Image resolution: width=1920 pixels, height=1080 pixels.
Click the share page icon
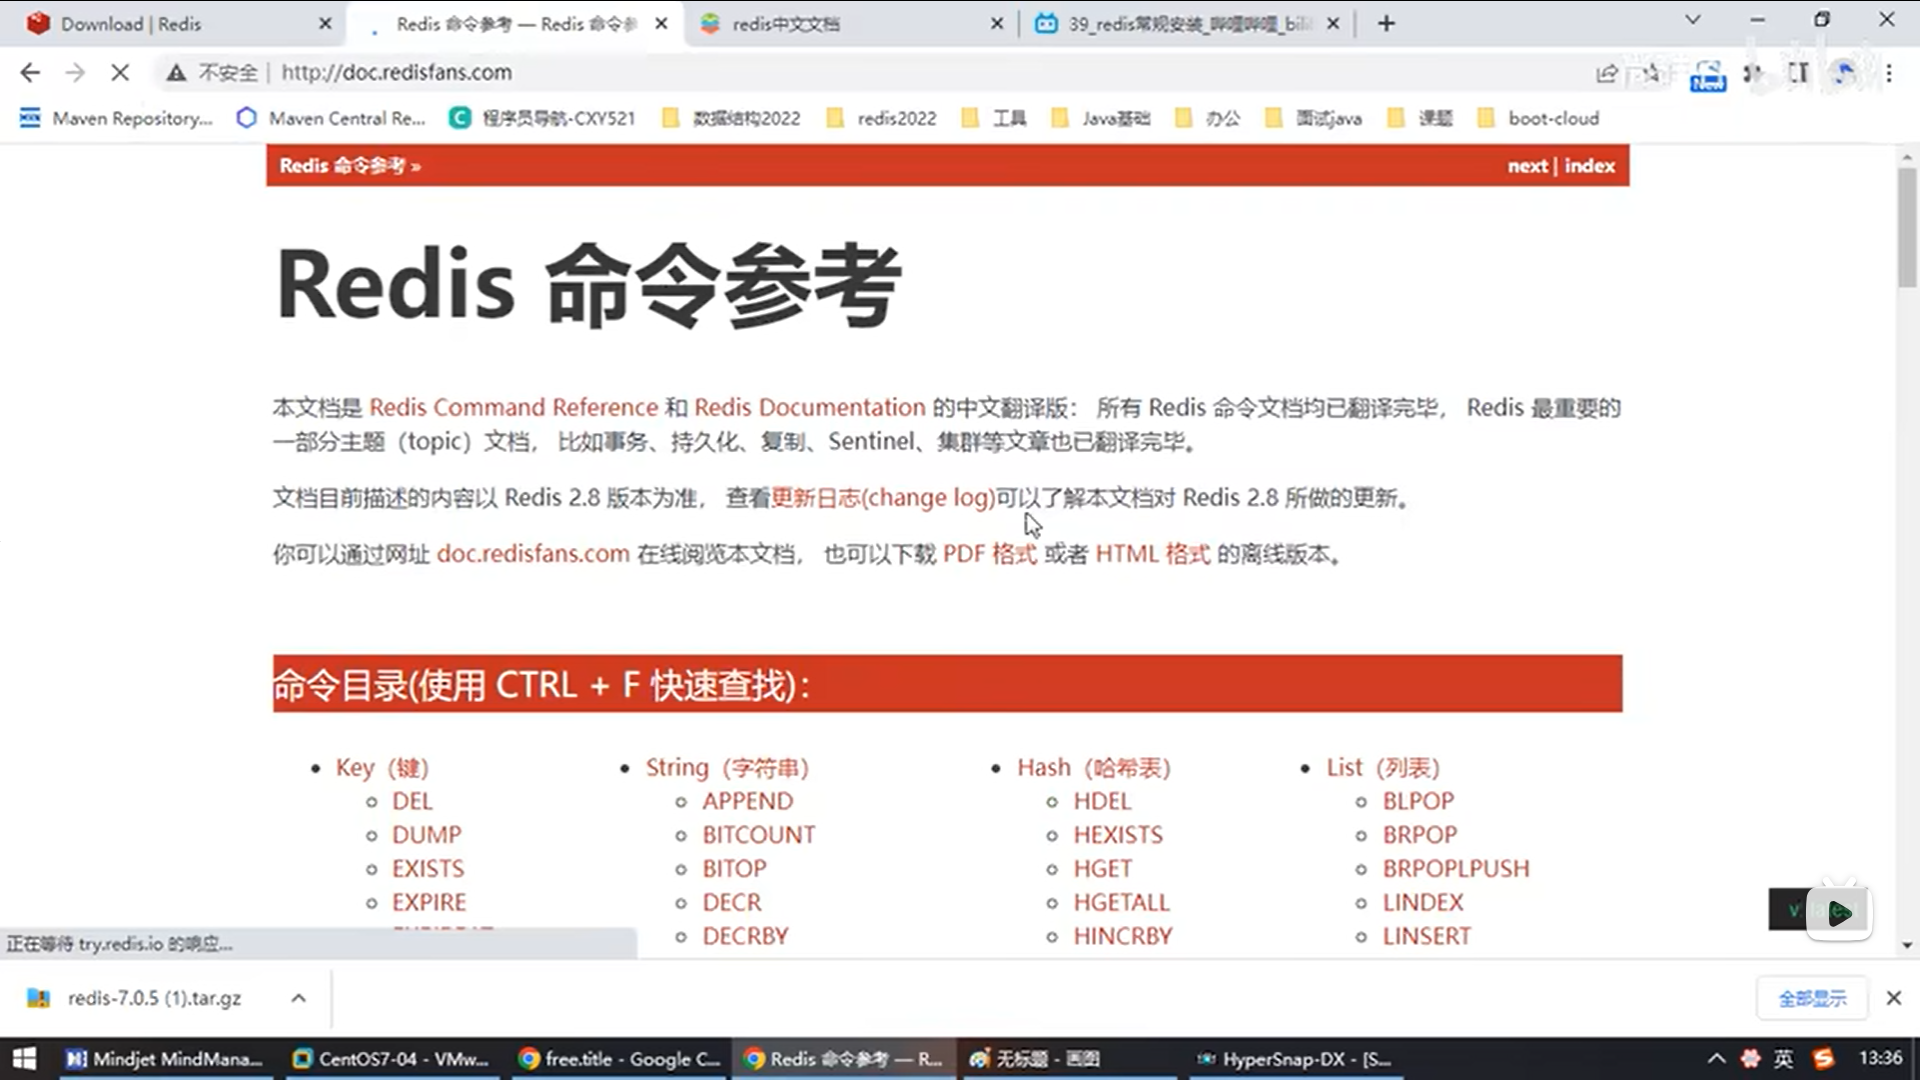(x=1607, y=72)
